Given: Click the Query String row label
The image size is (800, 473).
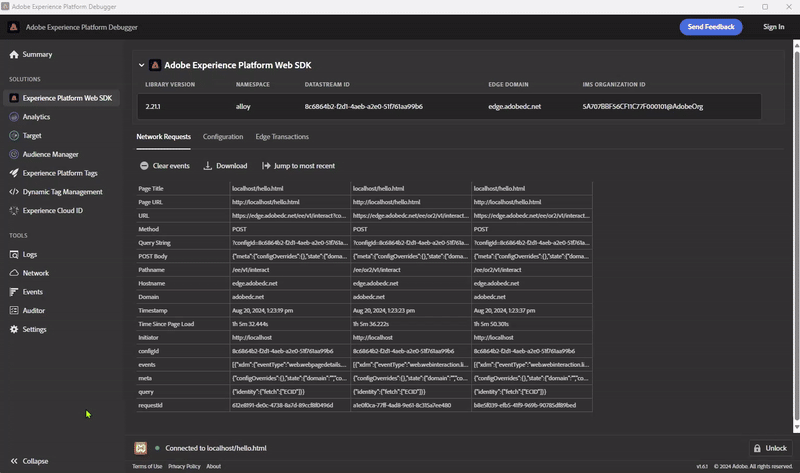Looking at the screenshot, I should (x=154, y=243).
